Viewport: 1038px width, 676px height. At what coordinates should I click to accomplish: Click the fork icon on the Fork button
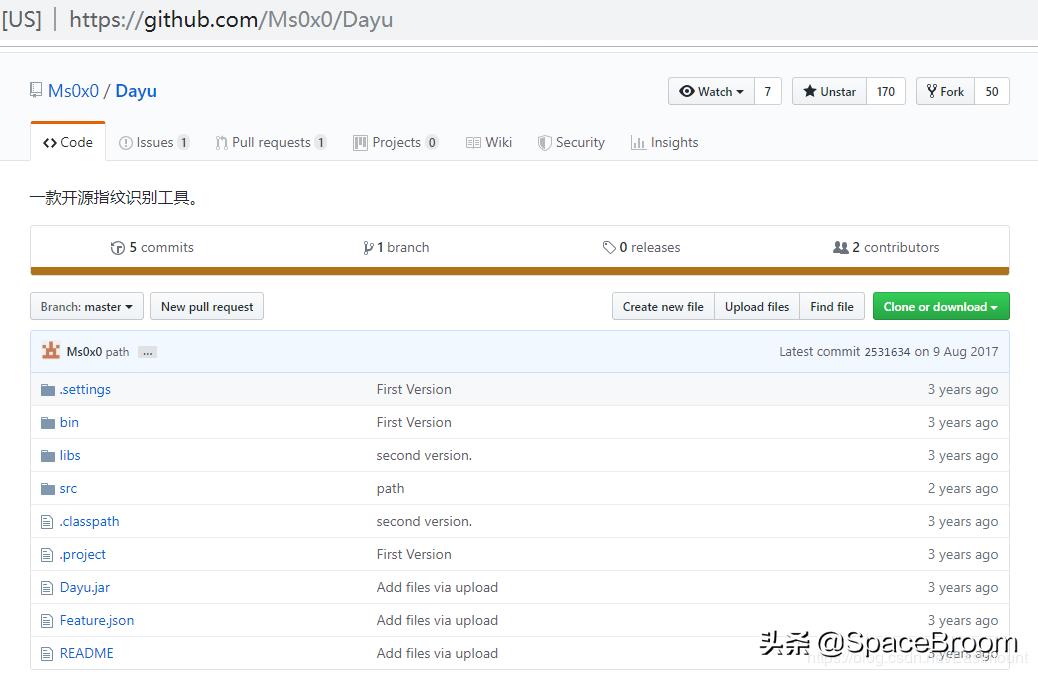coord(931,91)
